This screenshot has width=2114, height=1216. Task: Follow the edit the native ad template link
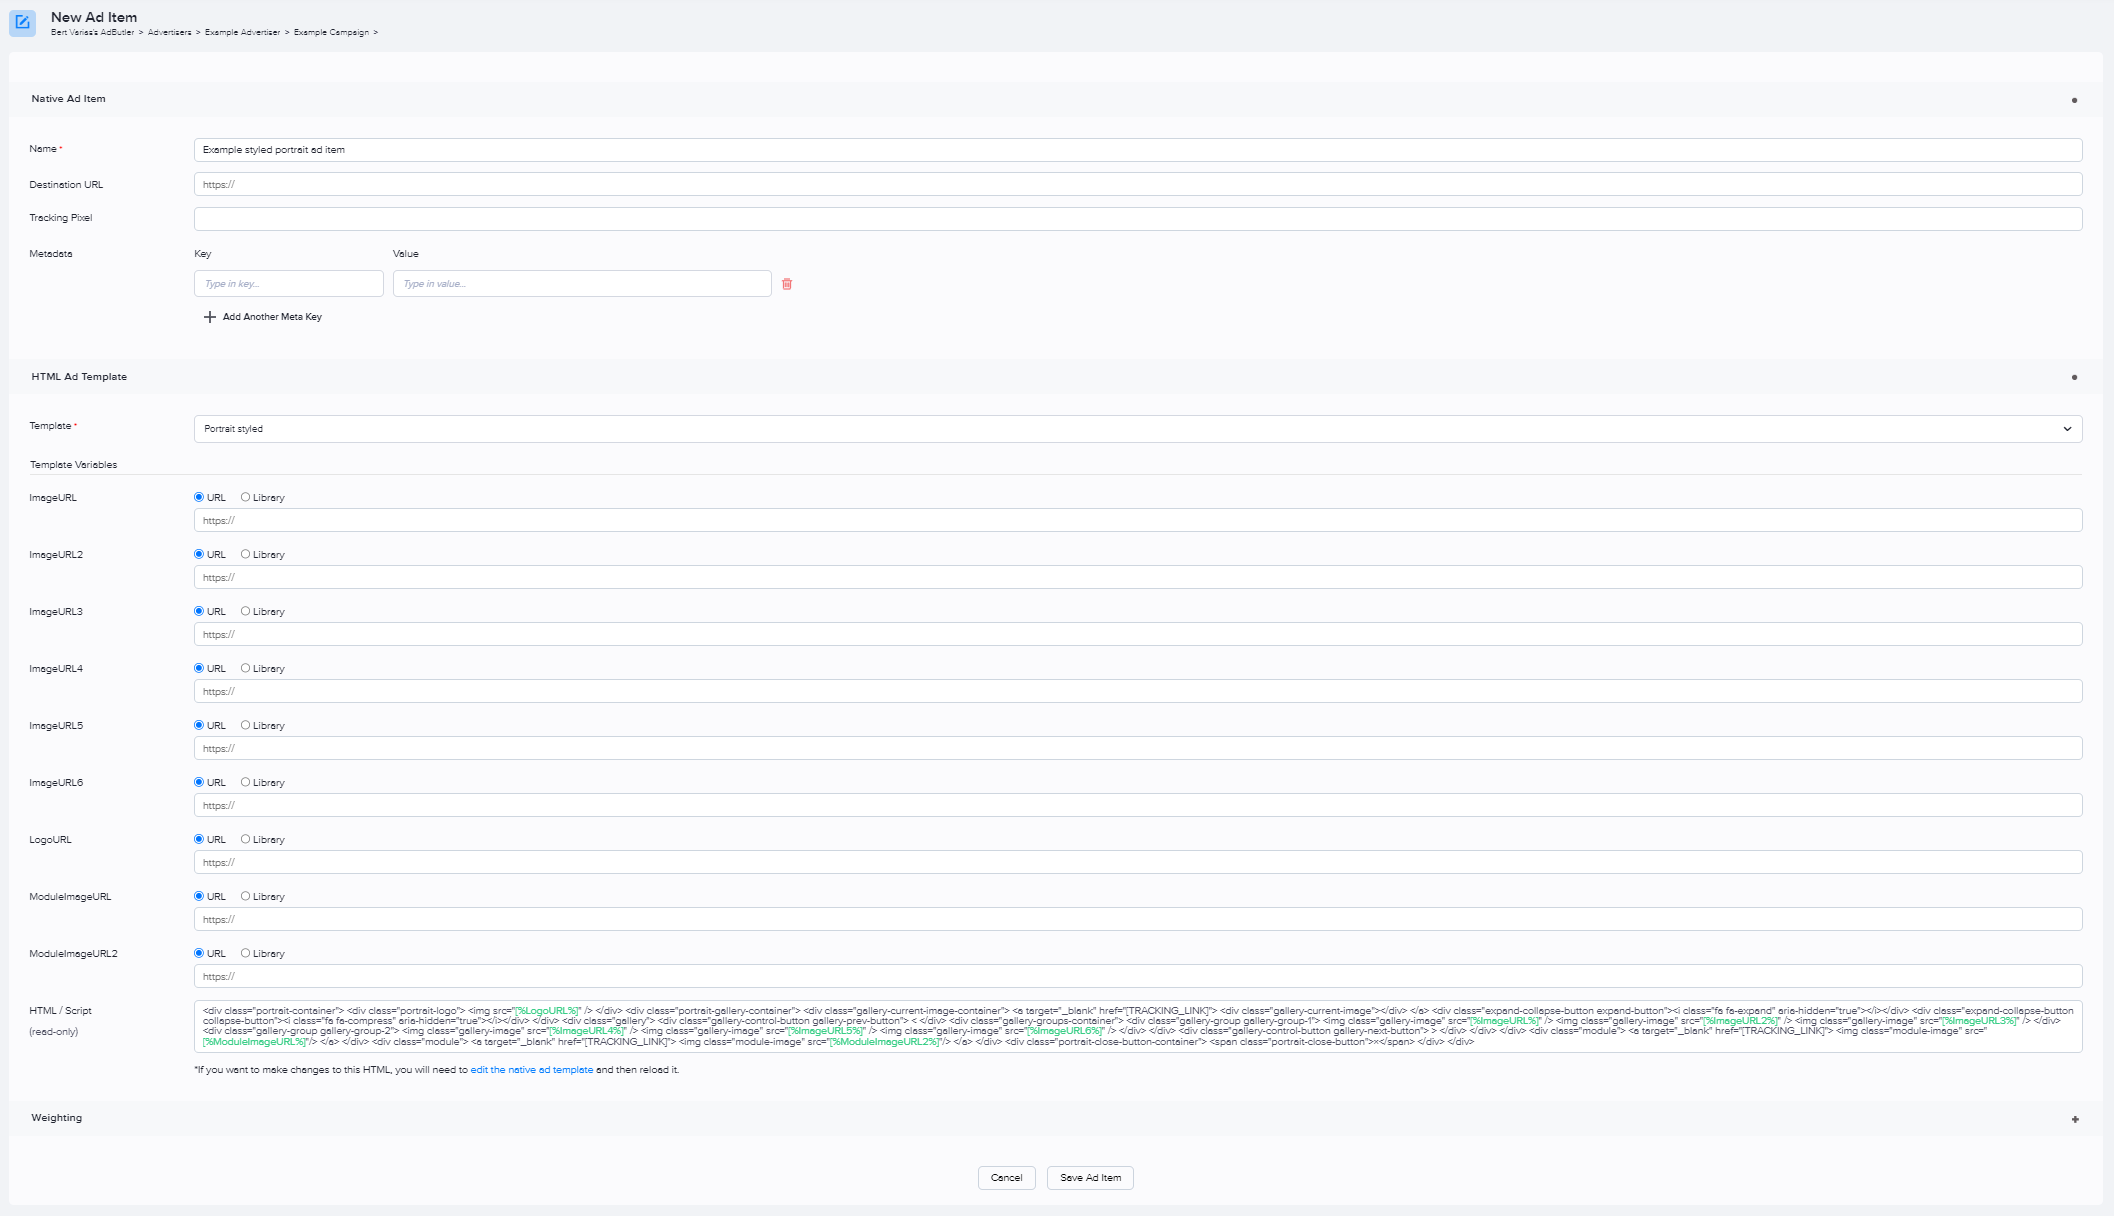tap(531, 1070)
